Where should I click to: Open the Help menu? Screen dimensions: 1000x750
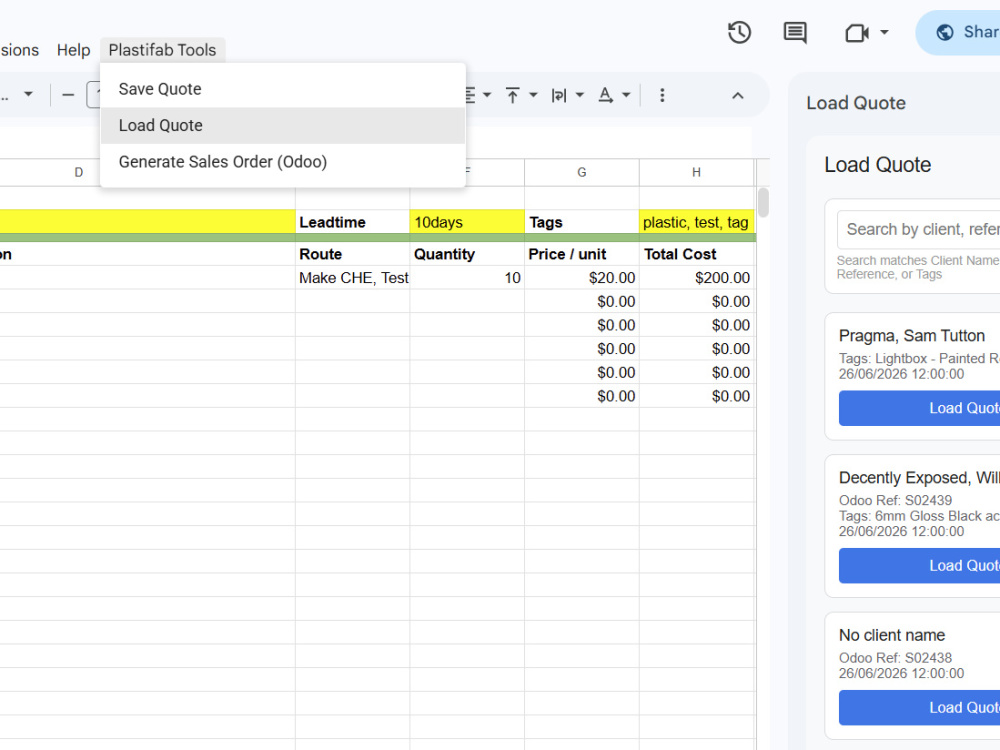73,50
